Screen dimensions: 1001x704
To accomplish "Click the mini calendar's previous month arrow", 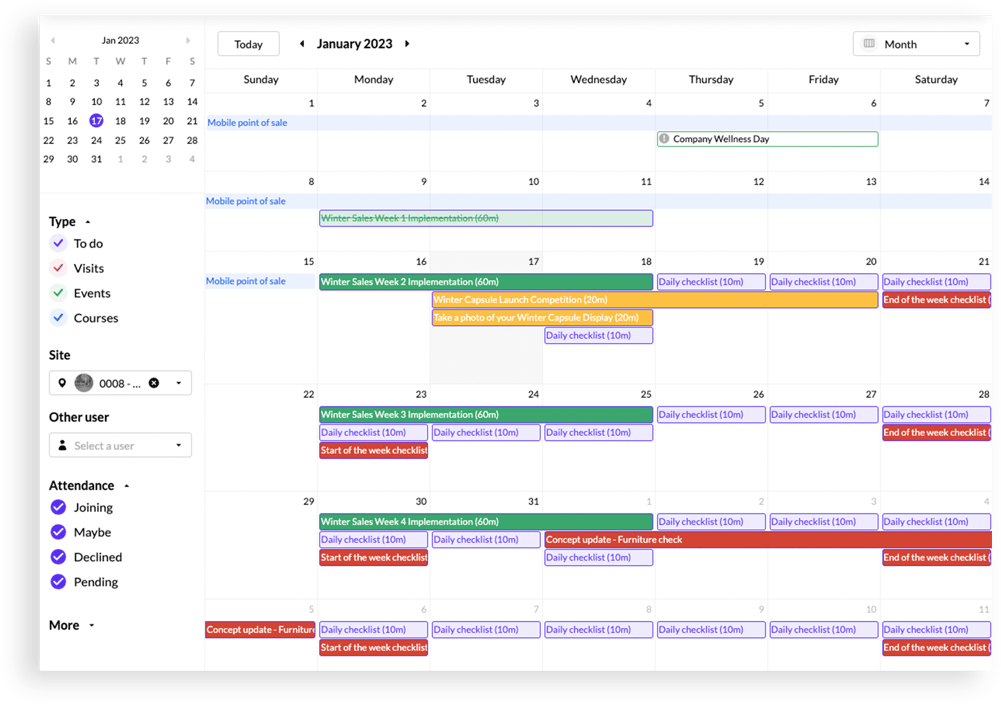I will tap(52, 40).
